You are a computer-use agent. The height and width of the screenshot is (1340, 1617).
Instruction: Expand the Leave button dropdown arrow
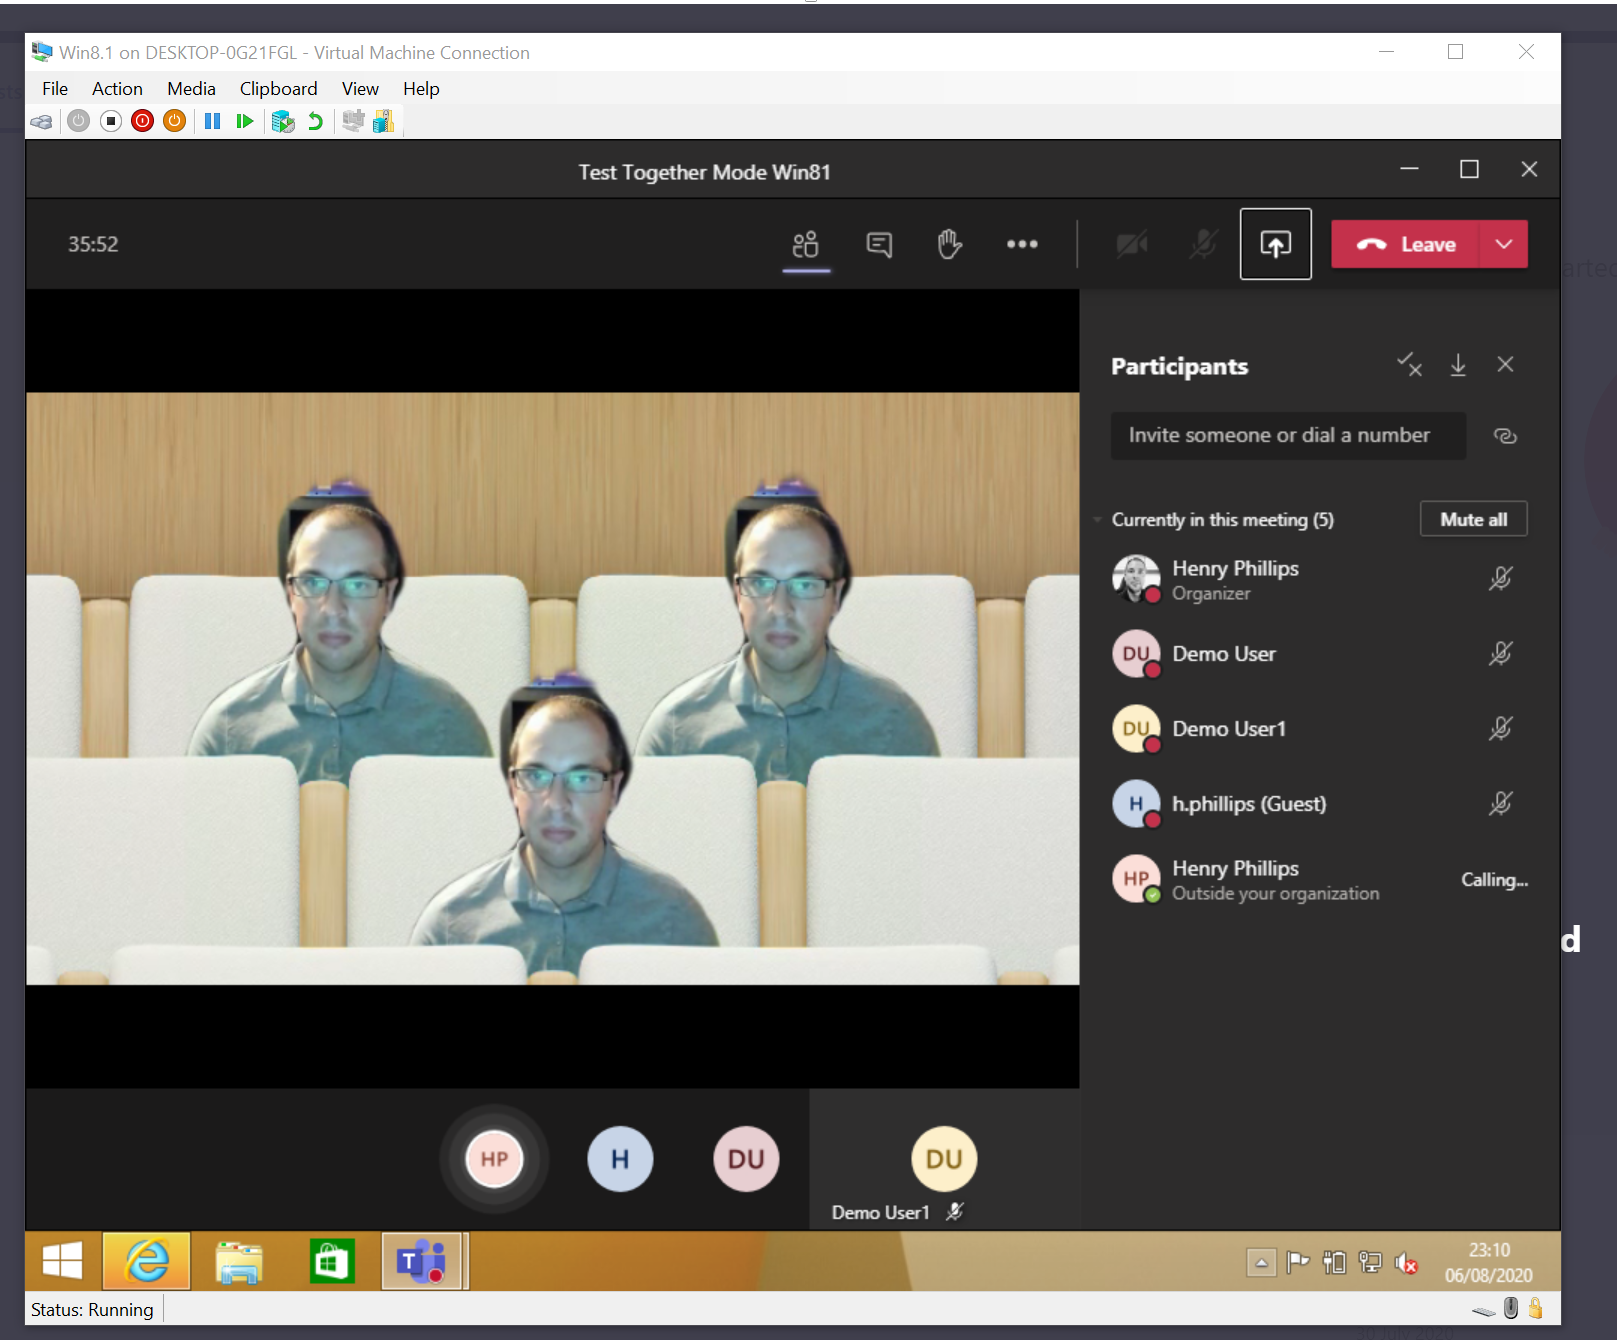click(x=1503, y=245)
